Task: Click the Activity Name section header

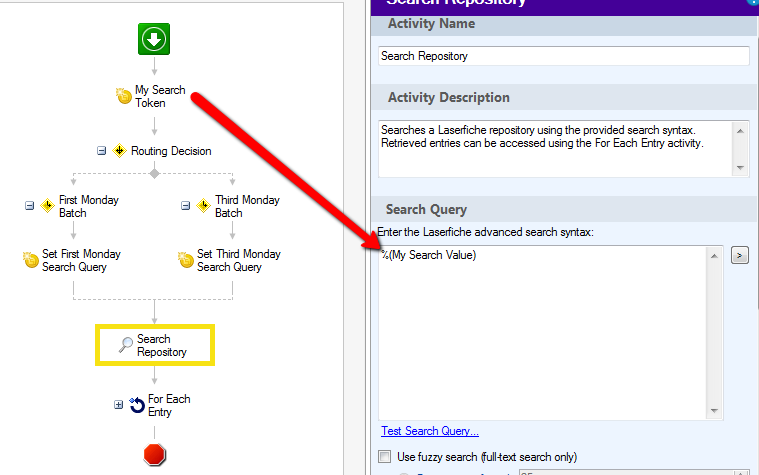Action: click(565, 24)
